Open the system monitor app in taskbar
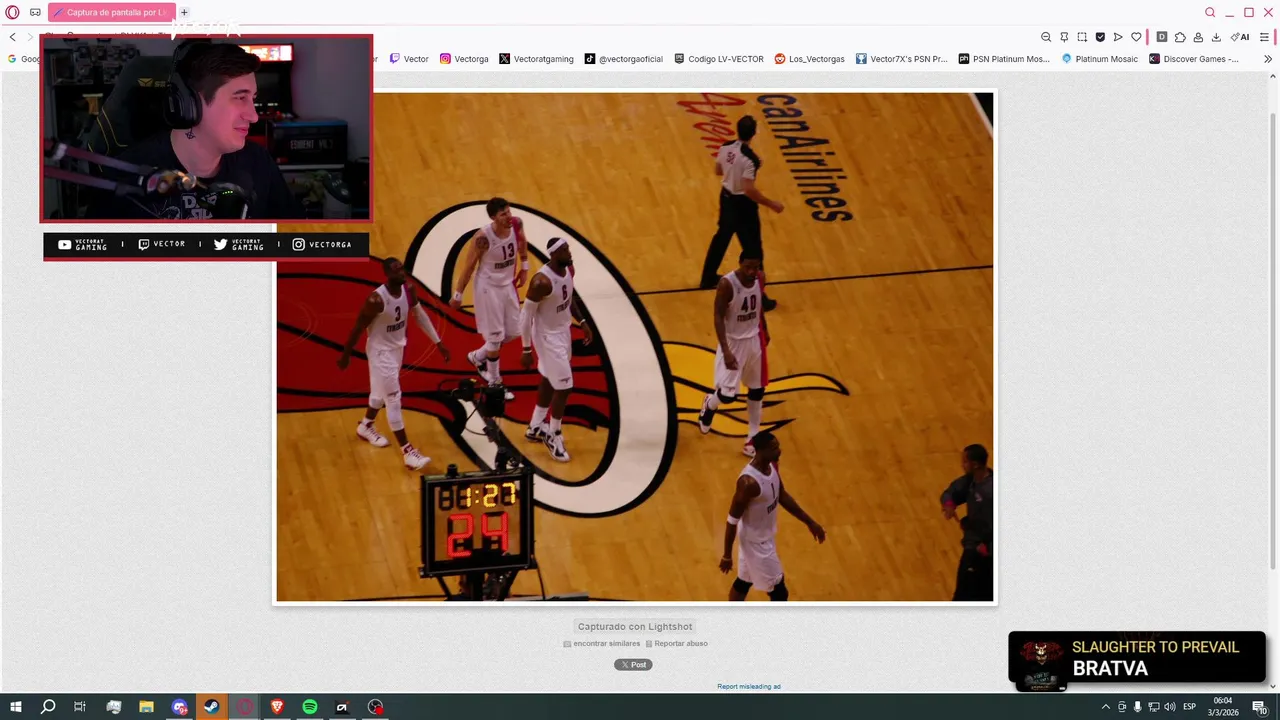The height and width of the screenshot is (720, 1280). tap(113, 707)
